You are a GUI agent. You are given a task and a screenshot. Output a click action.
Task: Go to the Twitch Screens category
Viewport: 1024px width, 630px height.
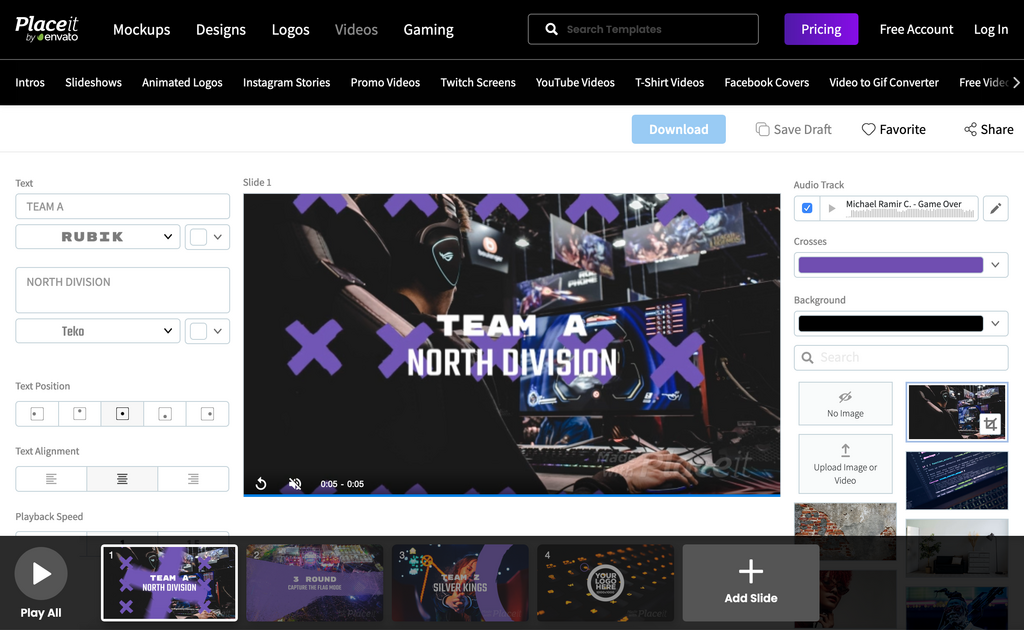478,83
